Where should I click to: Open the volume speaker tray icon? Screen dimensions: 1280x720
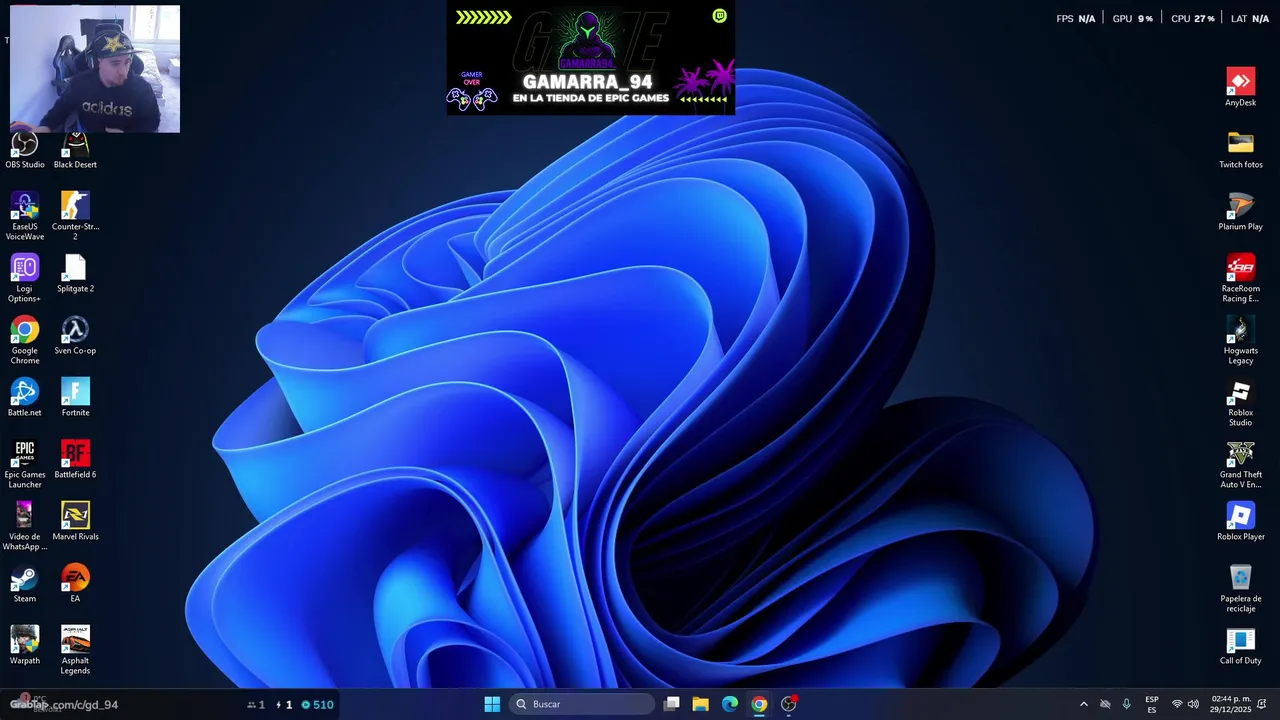tap(1193, 704)
